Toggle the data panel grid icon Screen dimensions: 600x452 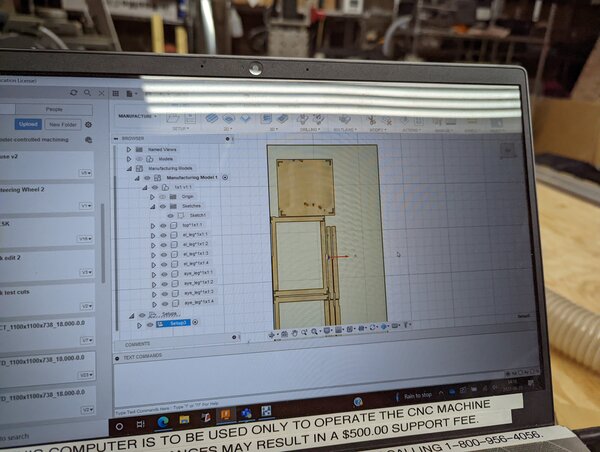tap(116, 93)
